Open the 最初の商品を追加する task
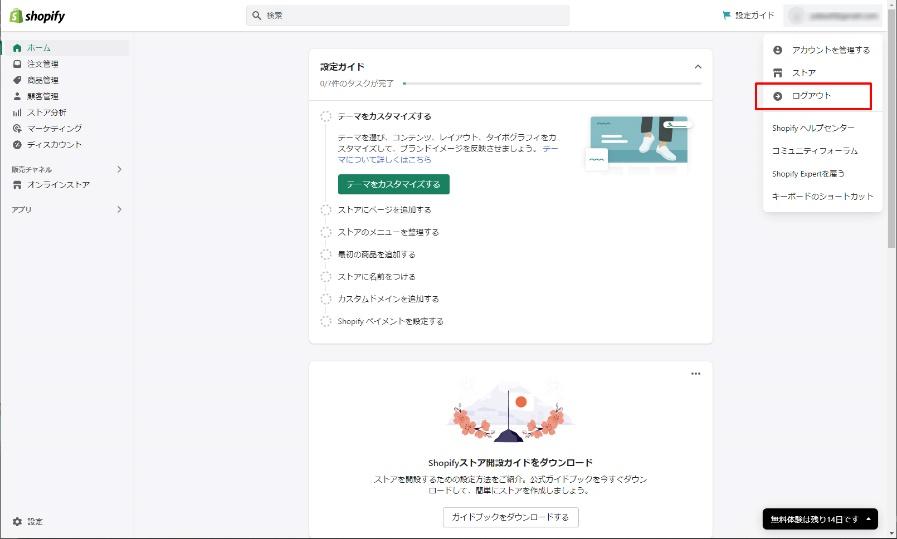Viewport: 897px width, 539px height. pos(376,255)
